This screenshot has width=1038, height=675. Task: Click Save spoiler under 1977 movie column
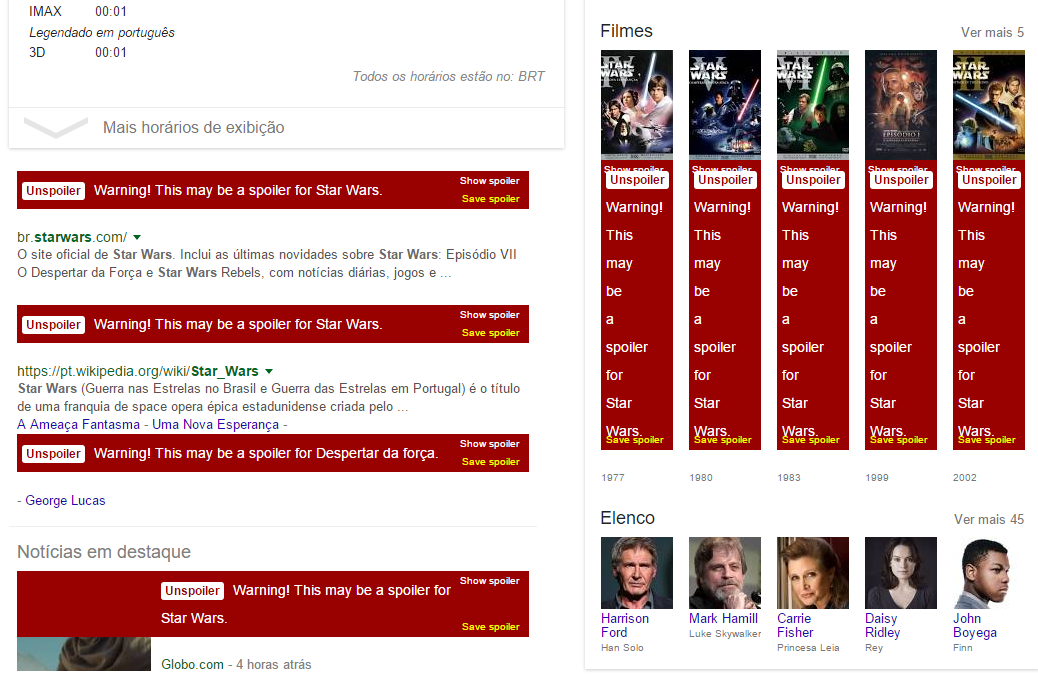[634, 440]
